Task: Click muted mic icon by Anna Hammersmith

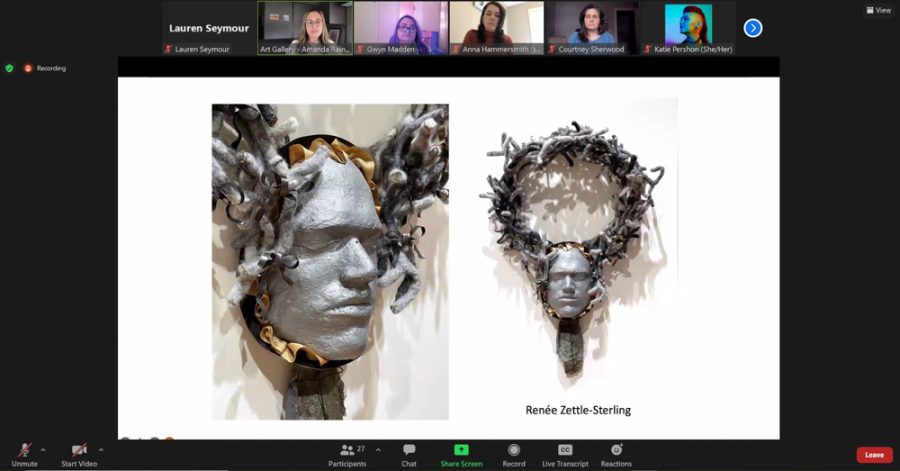Action: pos(456,49)
